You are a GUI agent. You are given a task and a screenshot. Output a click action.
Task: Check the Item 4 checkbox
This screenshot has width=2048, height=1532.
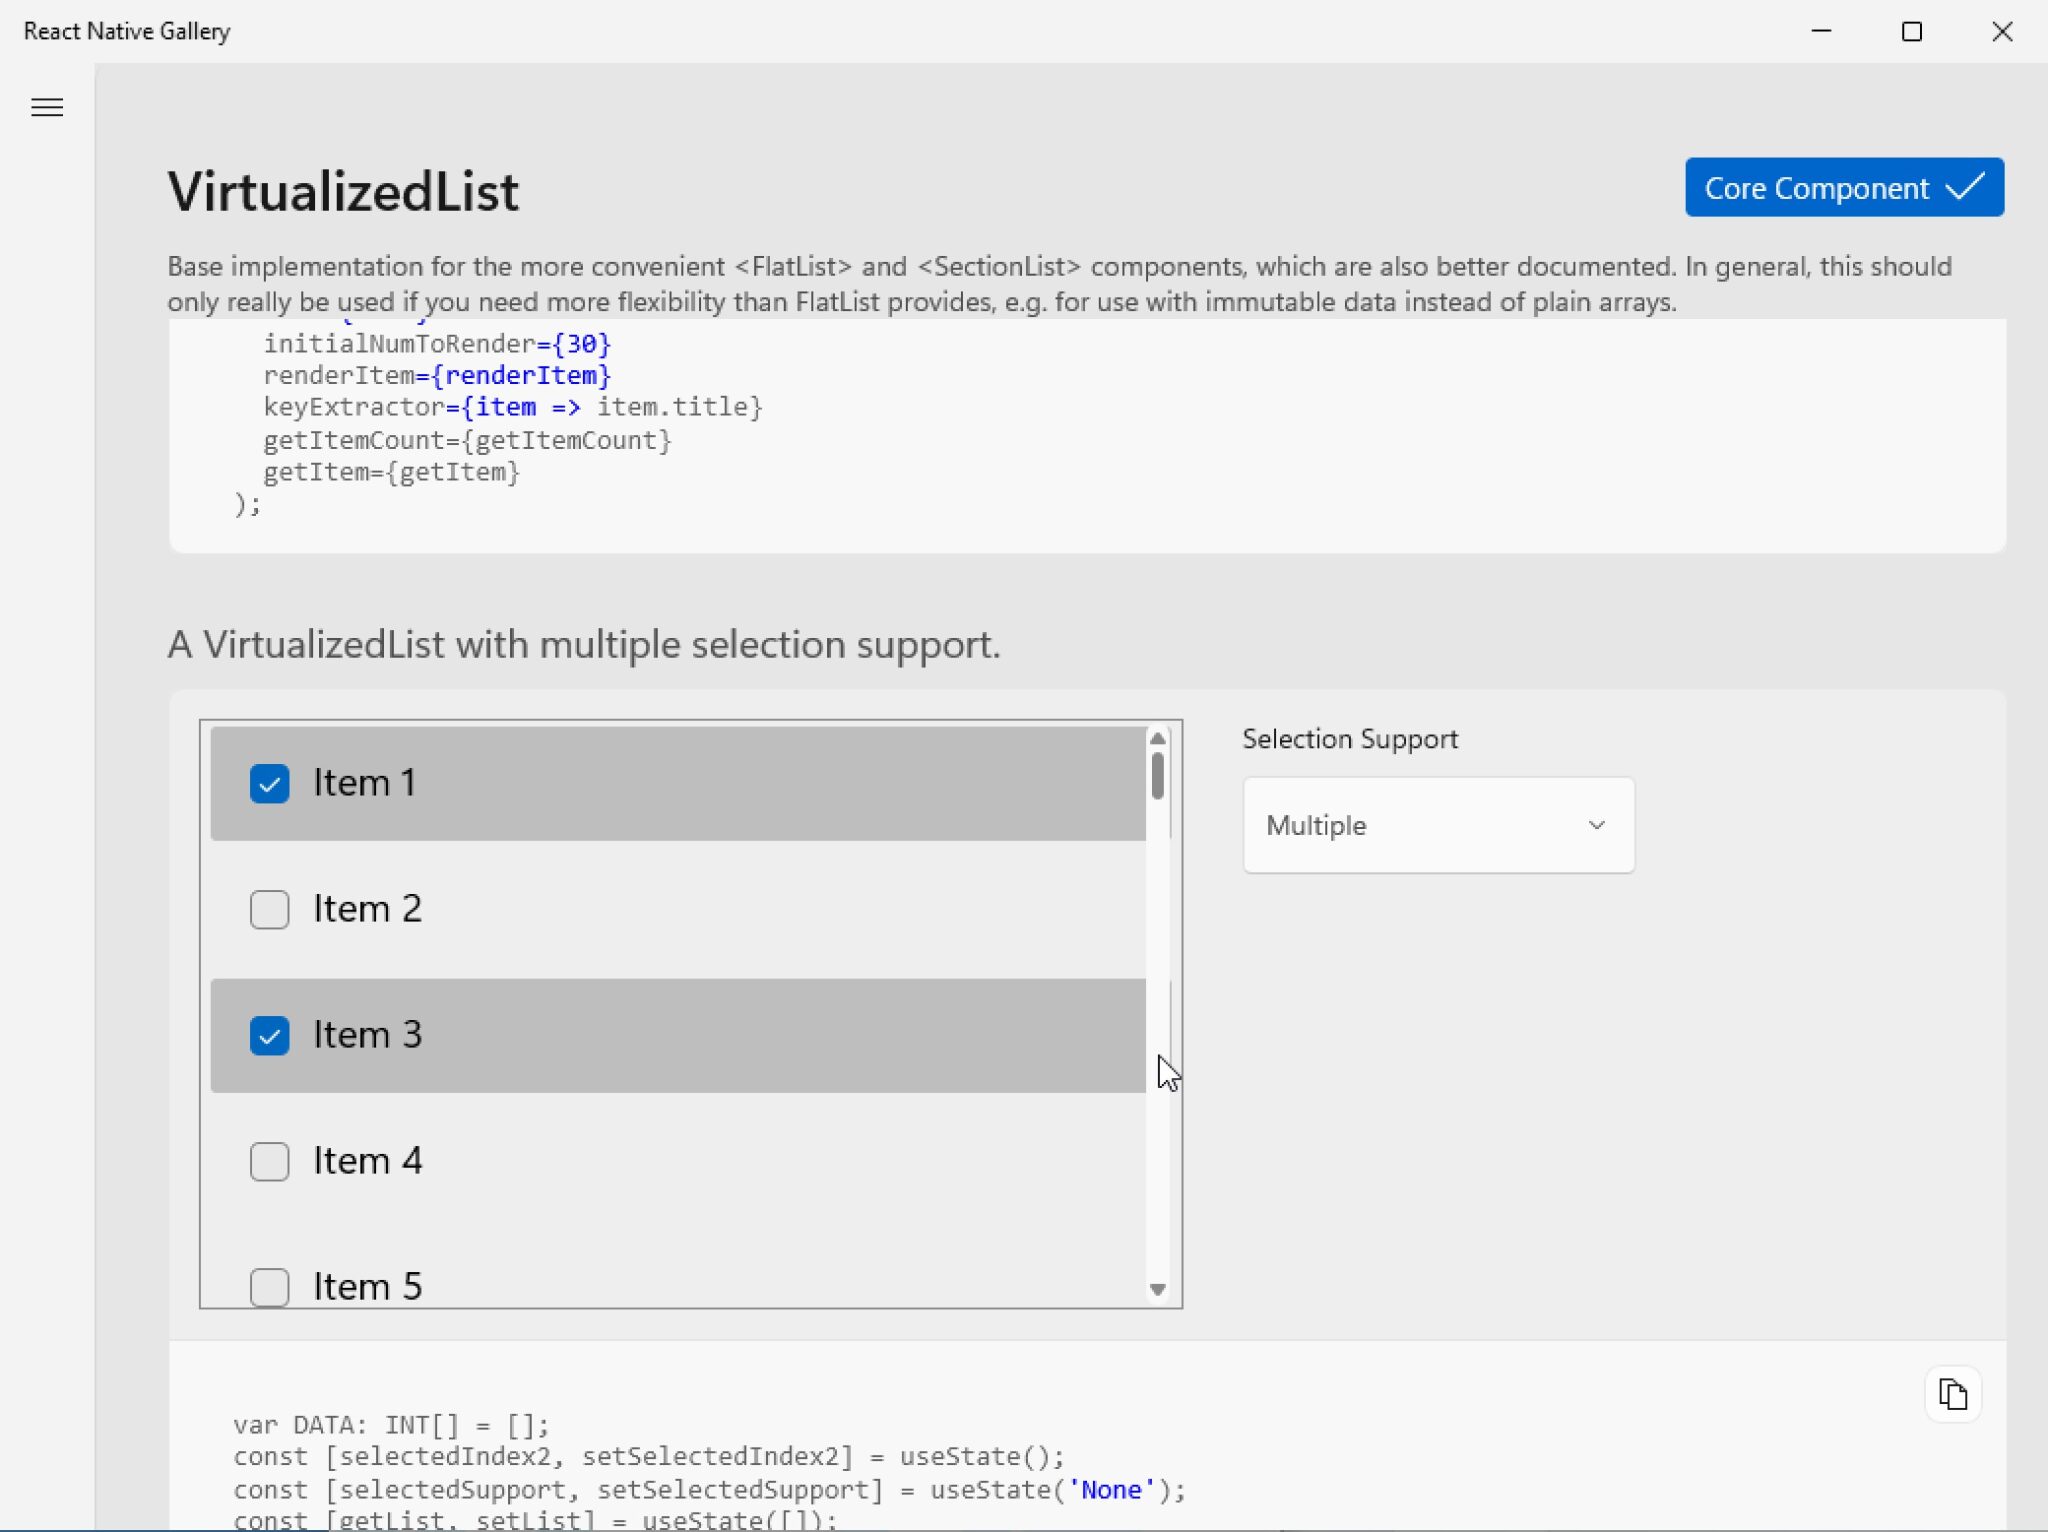tap(268, 1161)
